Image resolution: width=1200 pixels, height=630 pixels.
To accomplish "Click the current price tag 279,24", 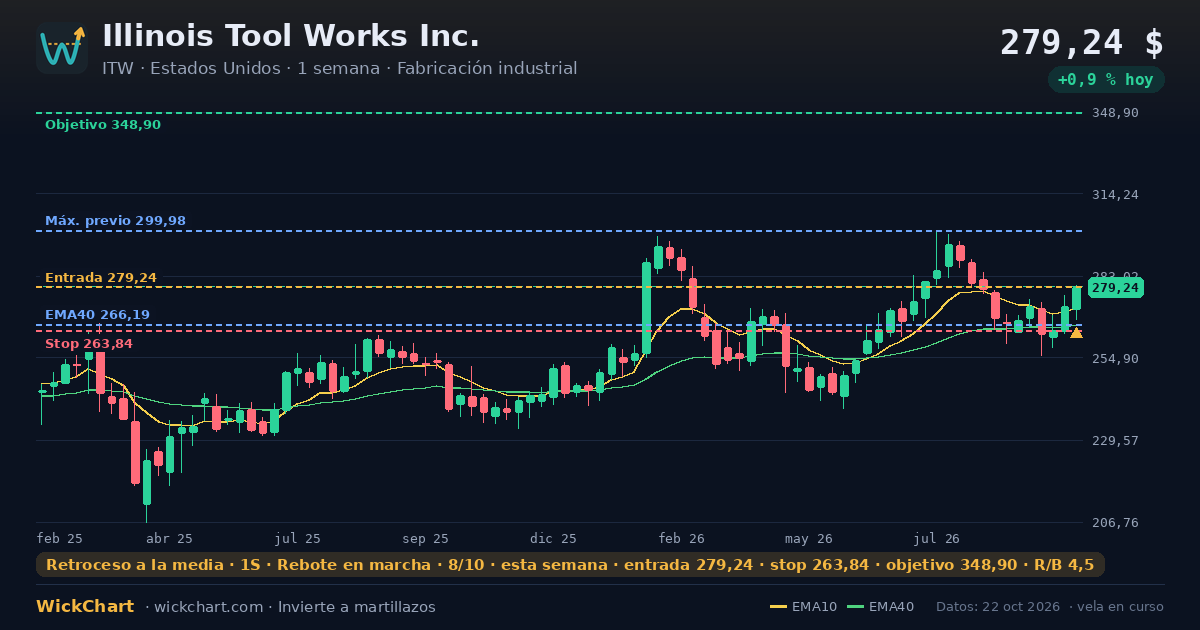I will (x=1116, y=288).
